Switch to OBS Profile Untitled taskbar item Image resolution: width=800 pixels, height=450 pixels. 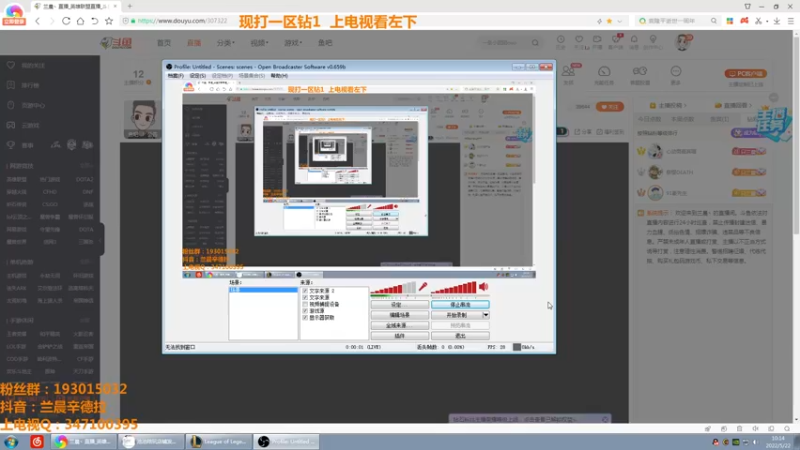[x=286, y=441]
